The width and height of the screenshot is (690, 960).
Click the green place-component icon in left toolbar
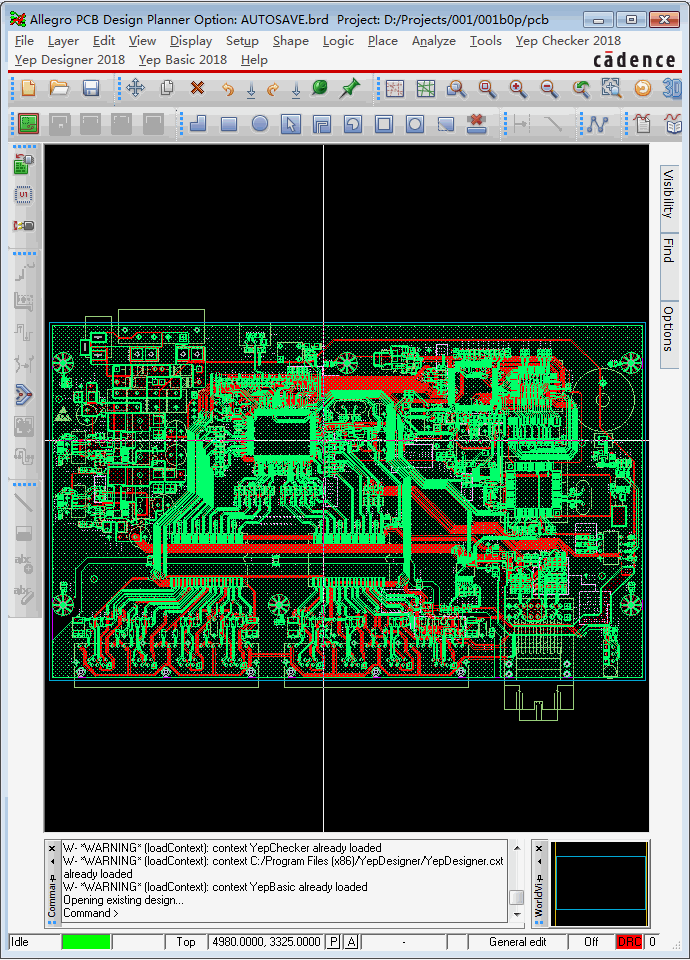point(23,164)
